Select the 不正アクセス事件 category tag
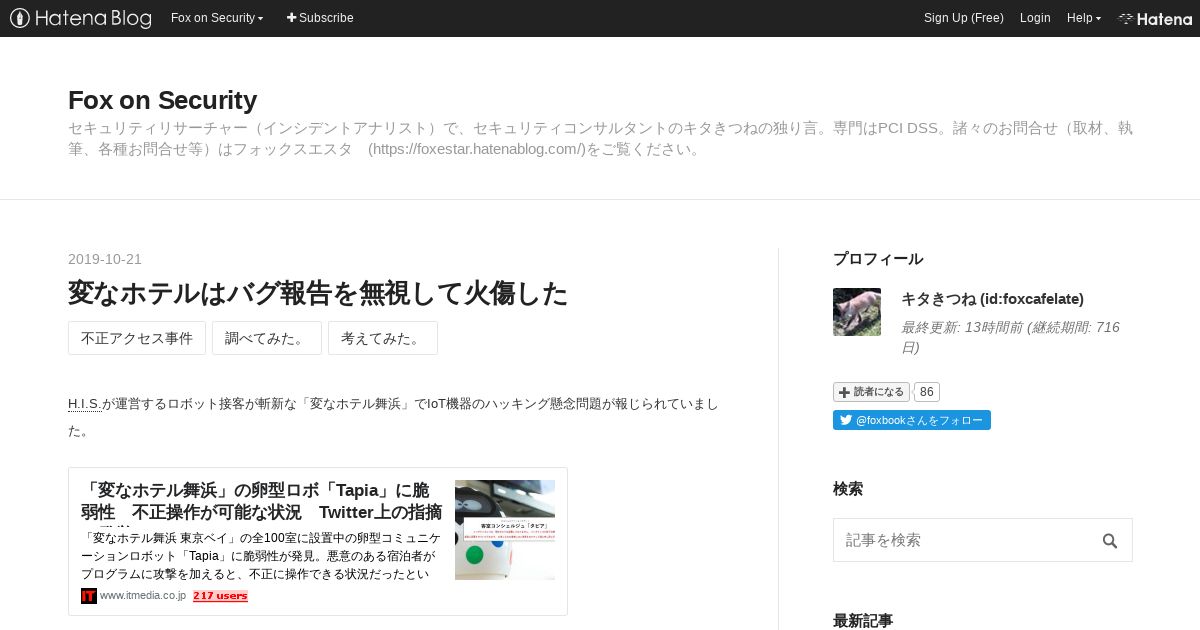1200x630 pixels. 137,338
